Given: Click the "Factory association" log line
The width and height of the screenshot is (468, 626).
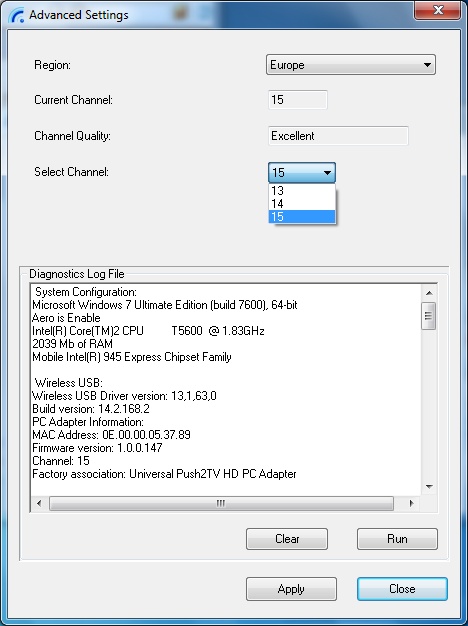Looking at the screenshot, I should 164,474.
